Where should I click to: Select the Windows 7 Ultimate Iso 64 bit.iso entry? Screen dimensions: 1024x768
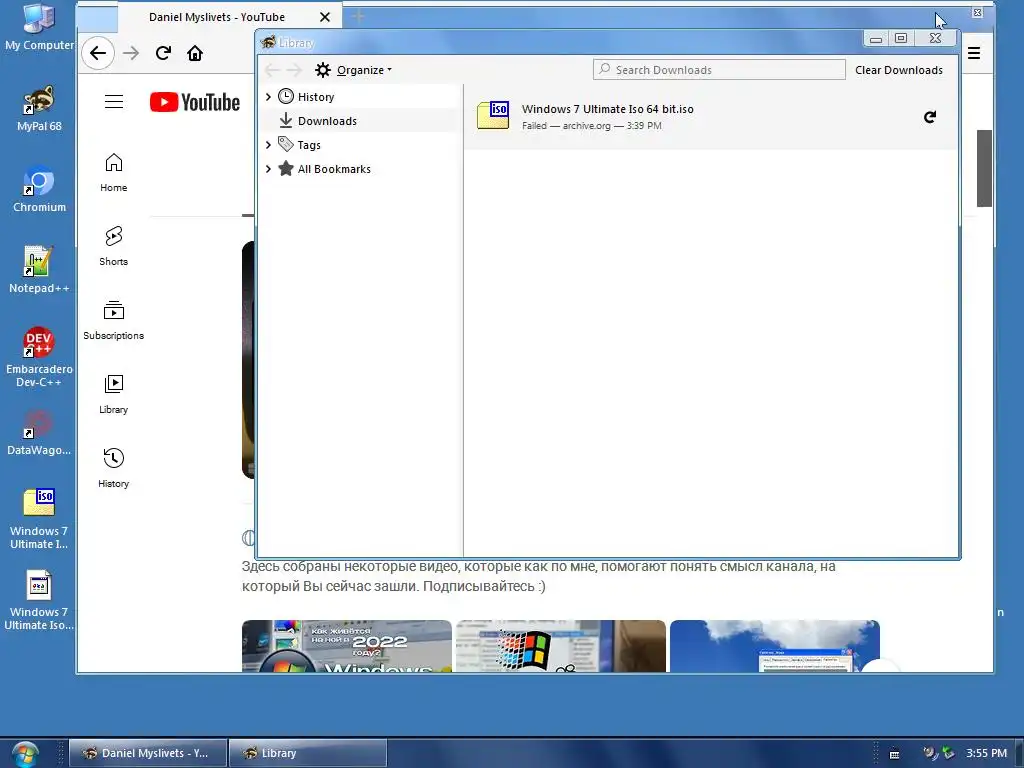(x=711, y=116)
